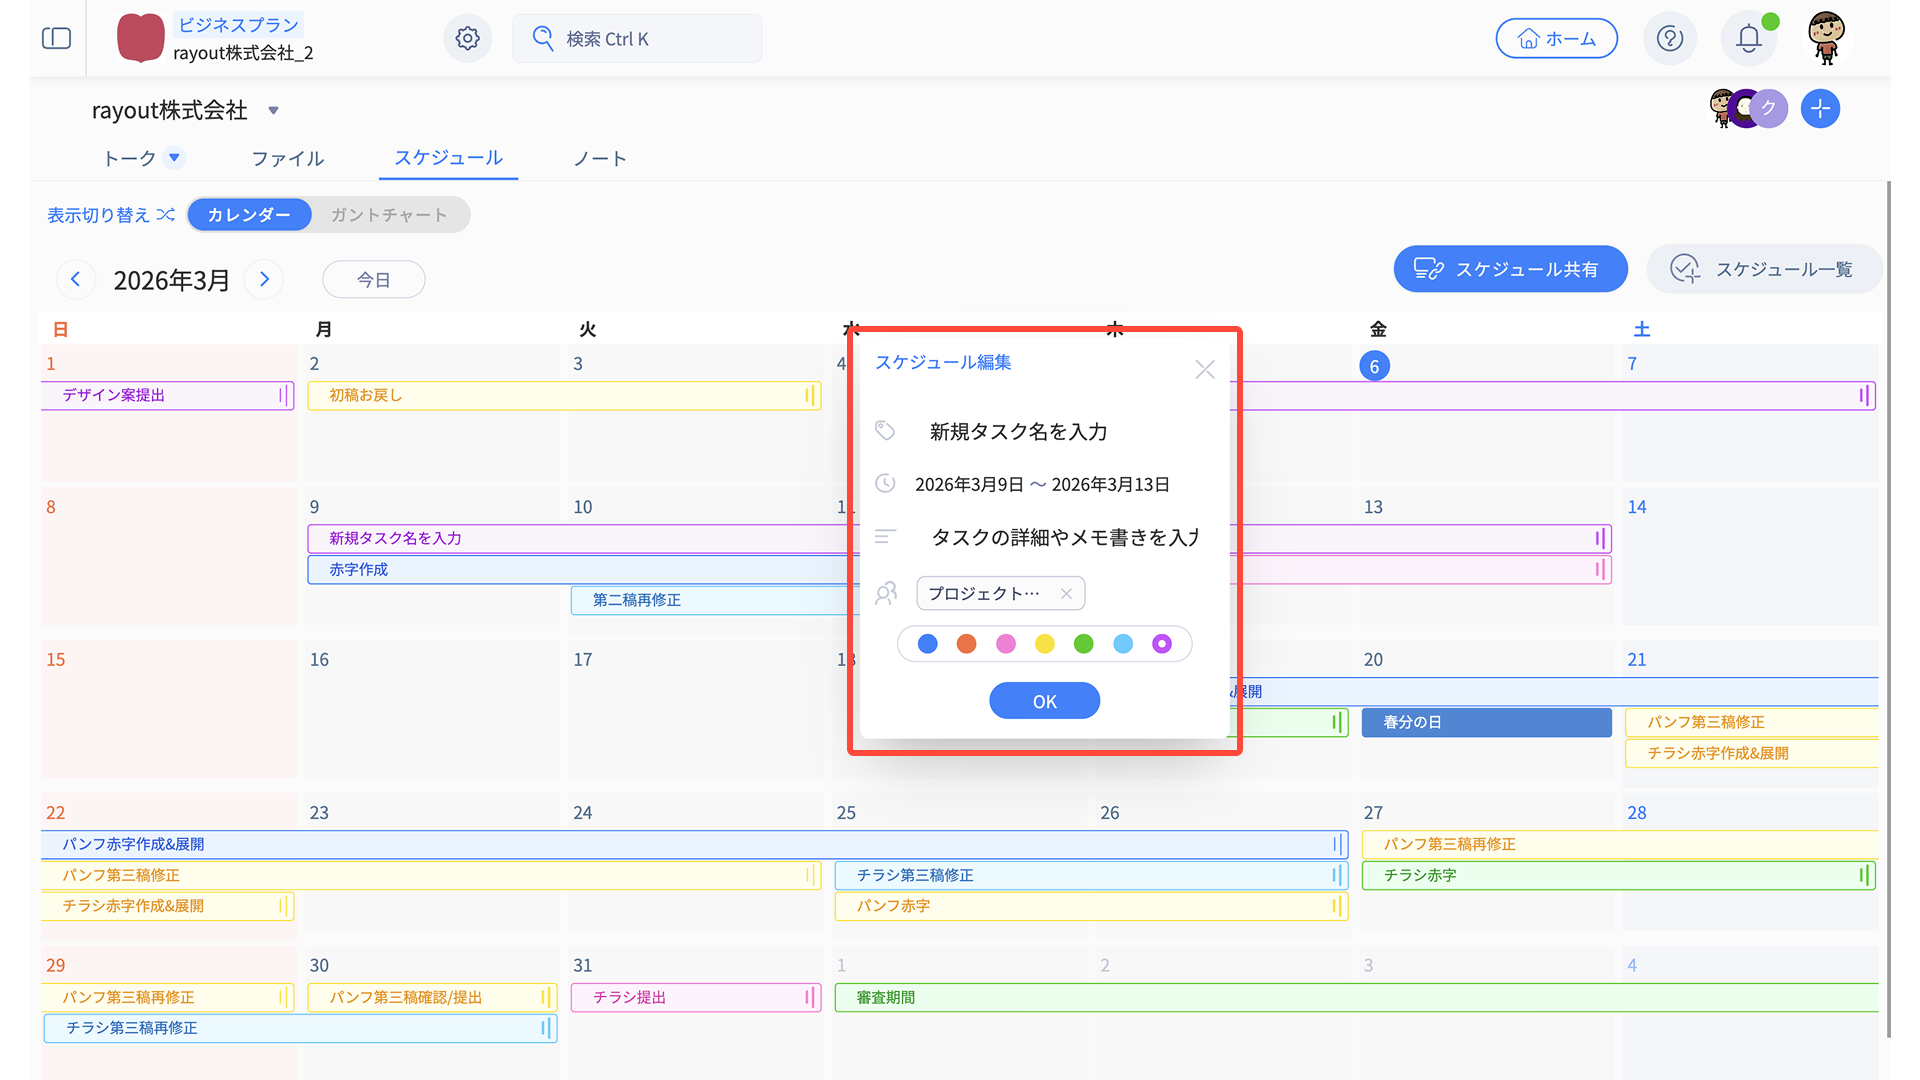This screenshot has height=1080, width=1920.
Task: Open the ノート tab
Action: [599, 158]
